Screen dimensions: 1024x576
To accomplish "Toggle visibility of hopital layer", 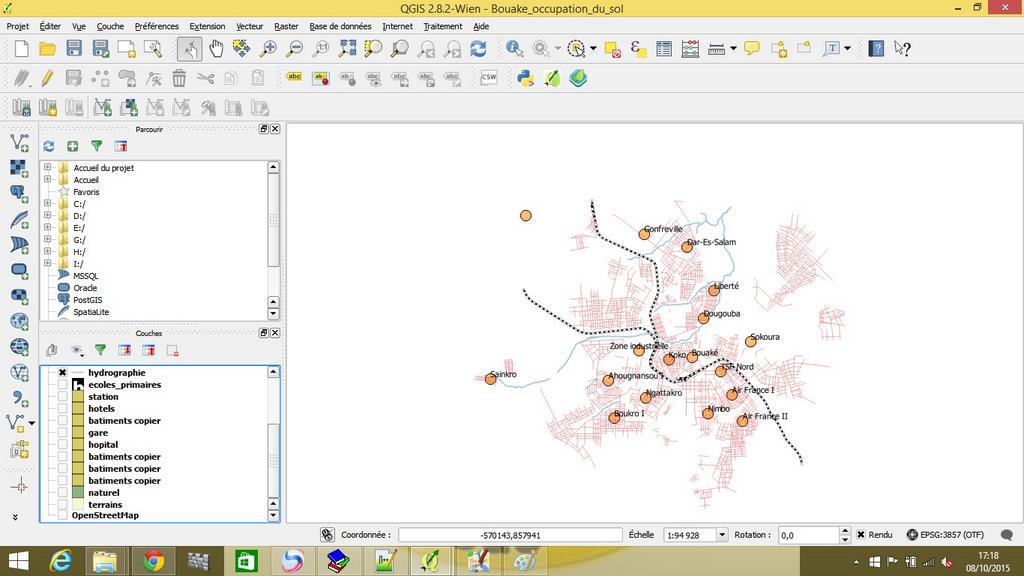I will pyautogui.click(x=62, y=444).
